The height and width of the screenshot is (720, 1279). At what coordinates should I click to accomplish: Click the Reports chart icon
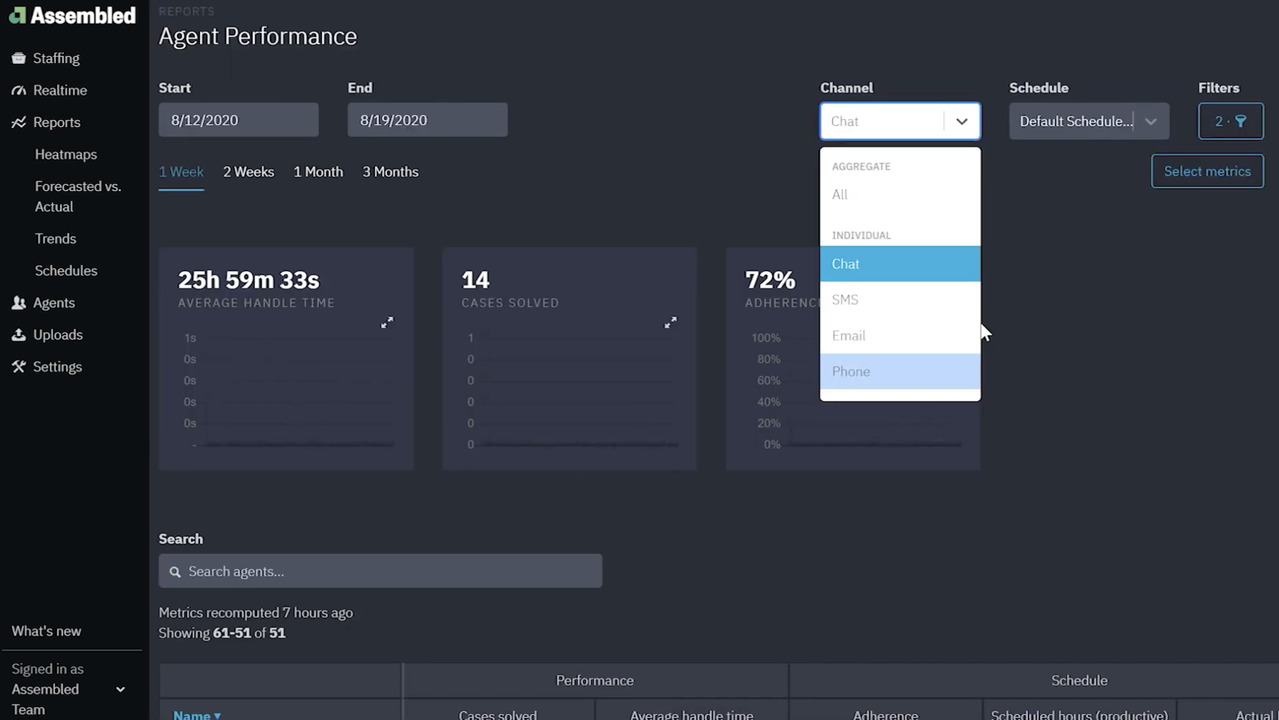18,122
